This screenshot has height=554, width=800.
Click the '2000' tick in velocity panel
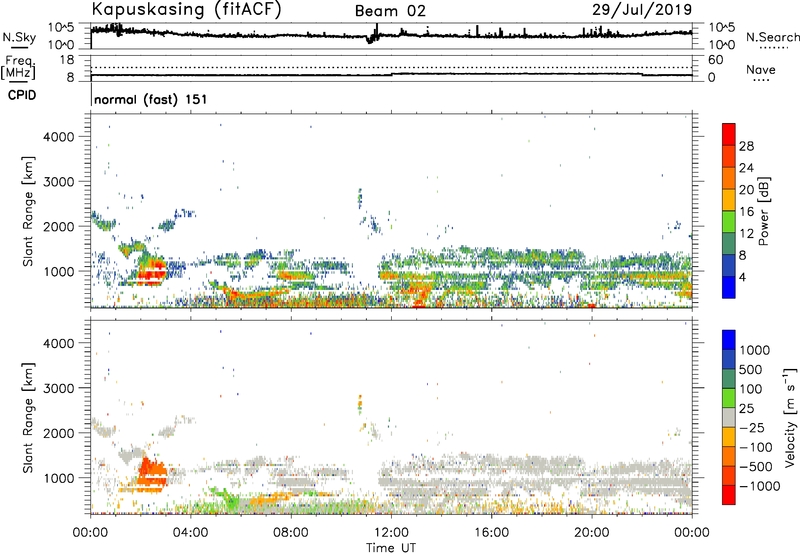59,433
